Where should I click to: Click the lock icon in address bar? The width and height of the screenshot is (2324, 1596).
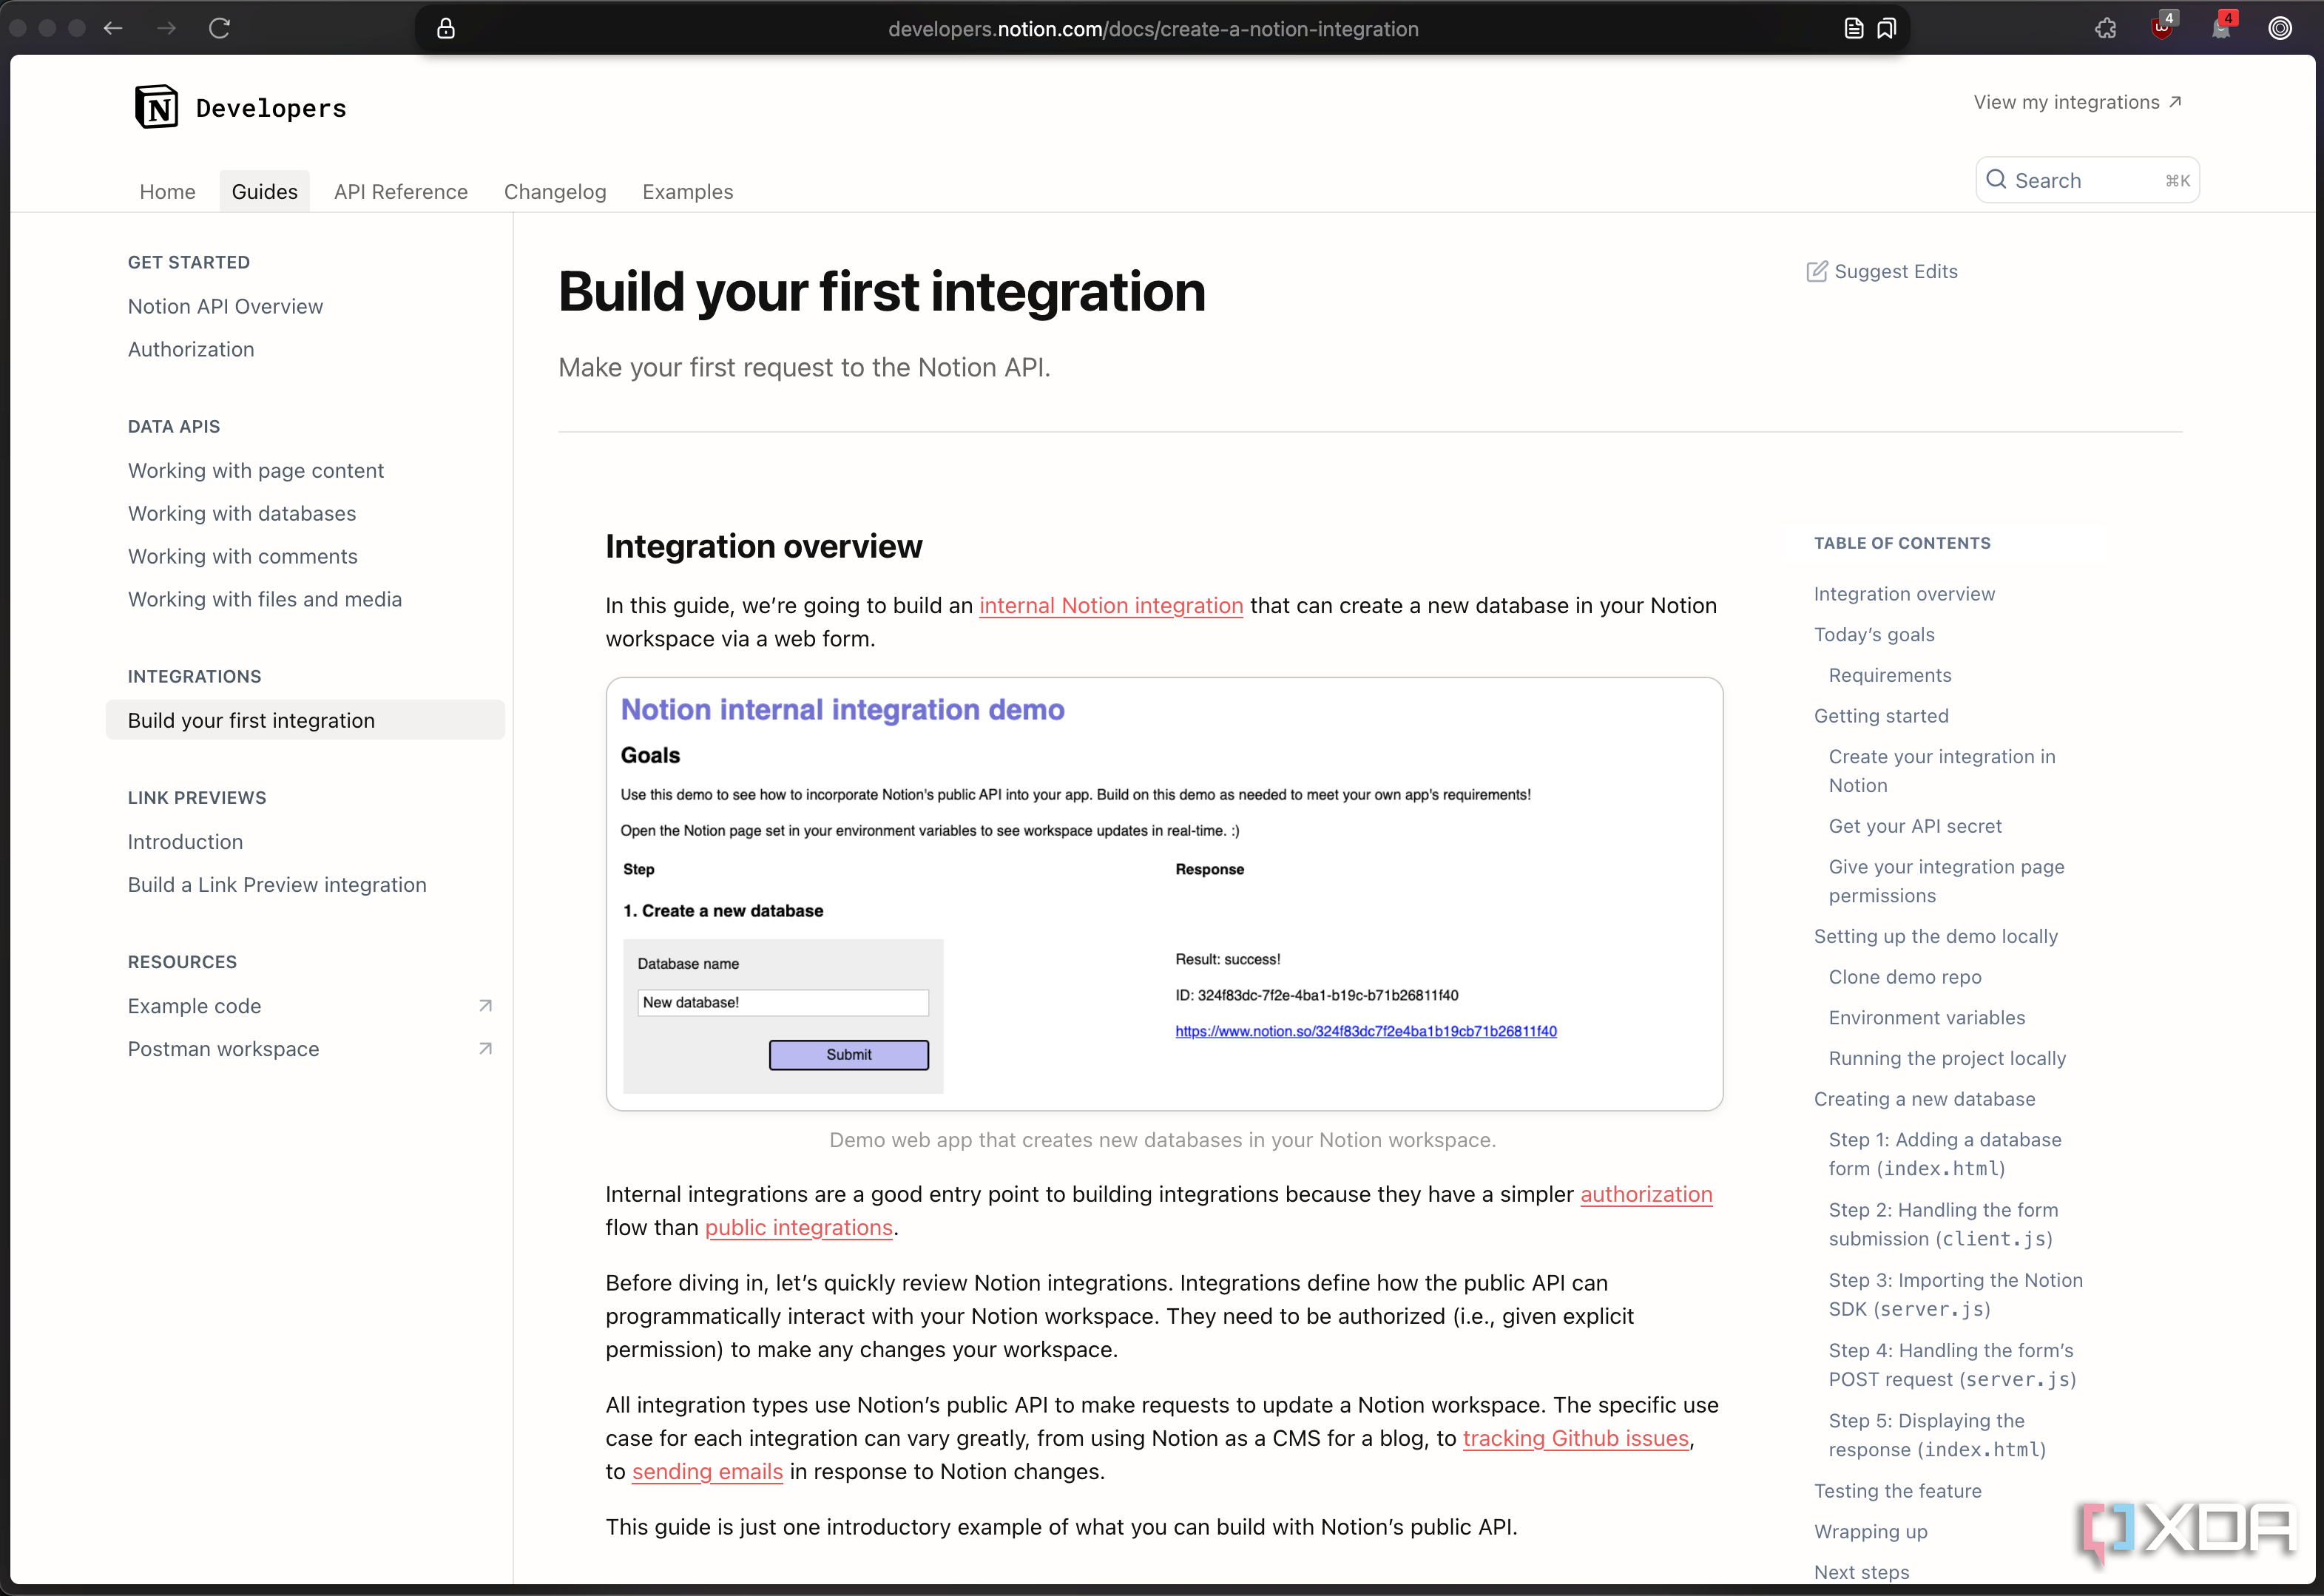pyautogui.click(x=446, y=28)
